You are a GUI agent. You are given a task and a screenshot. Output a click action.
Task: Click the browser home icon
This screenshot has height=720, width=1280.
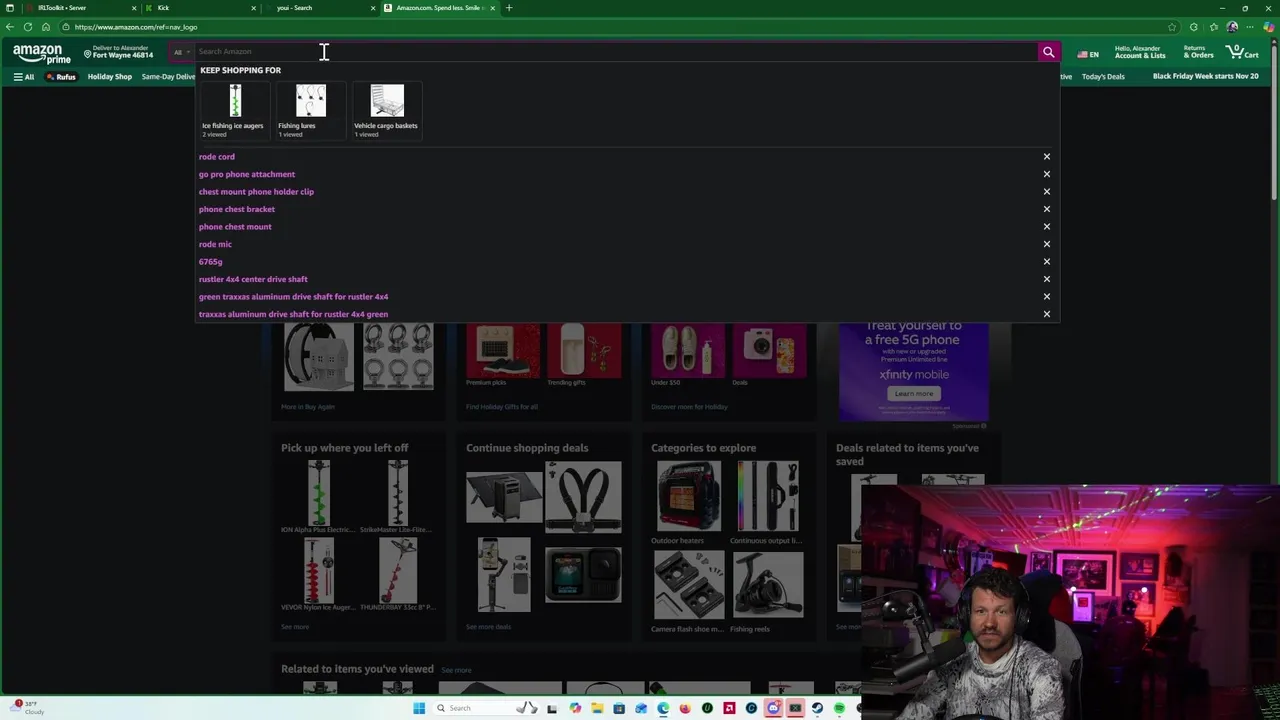point(45,27)
